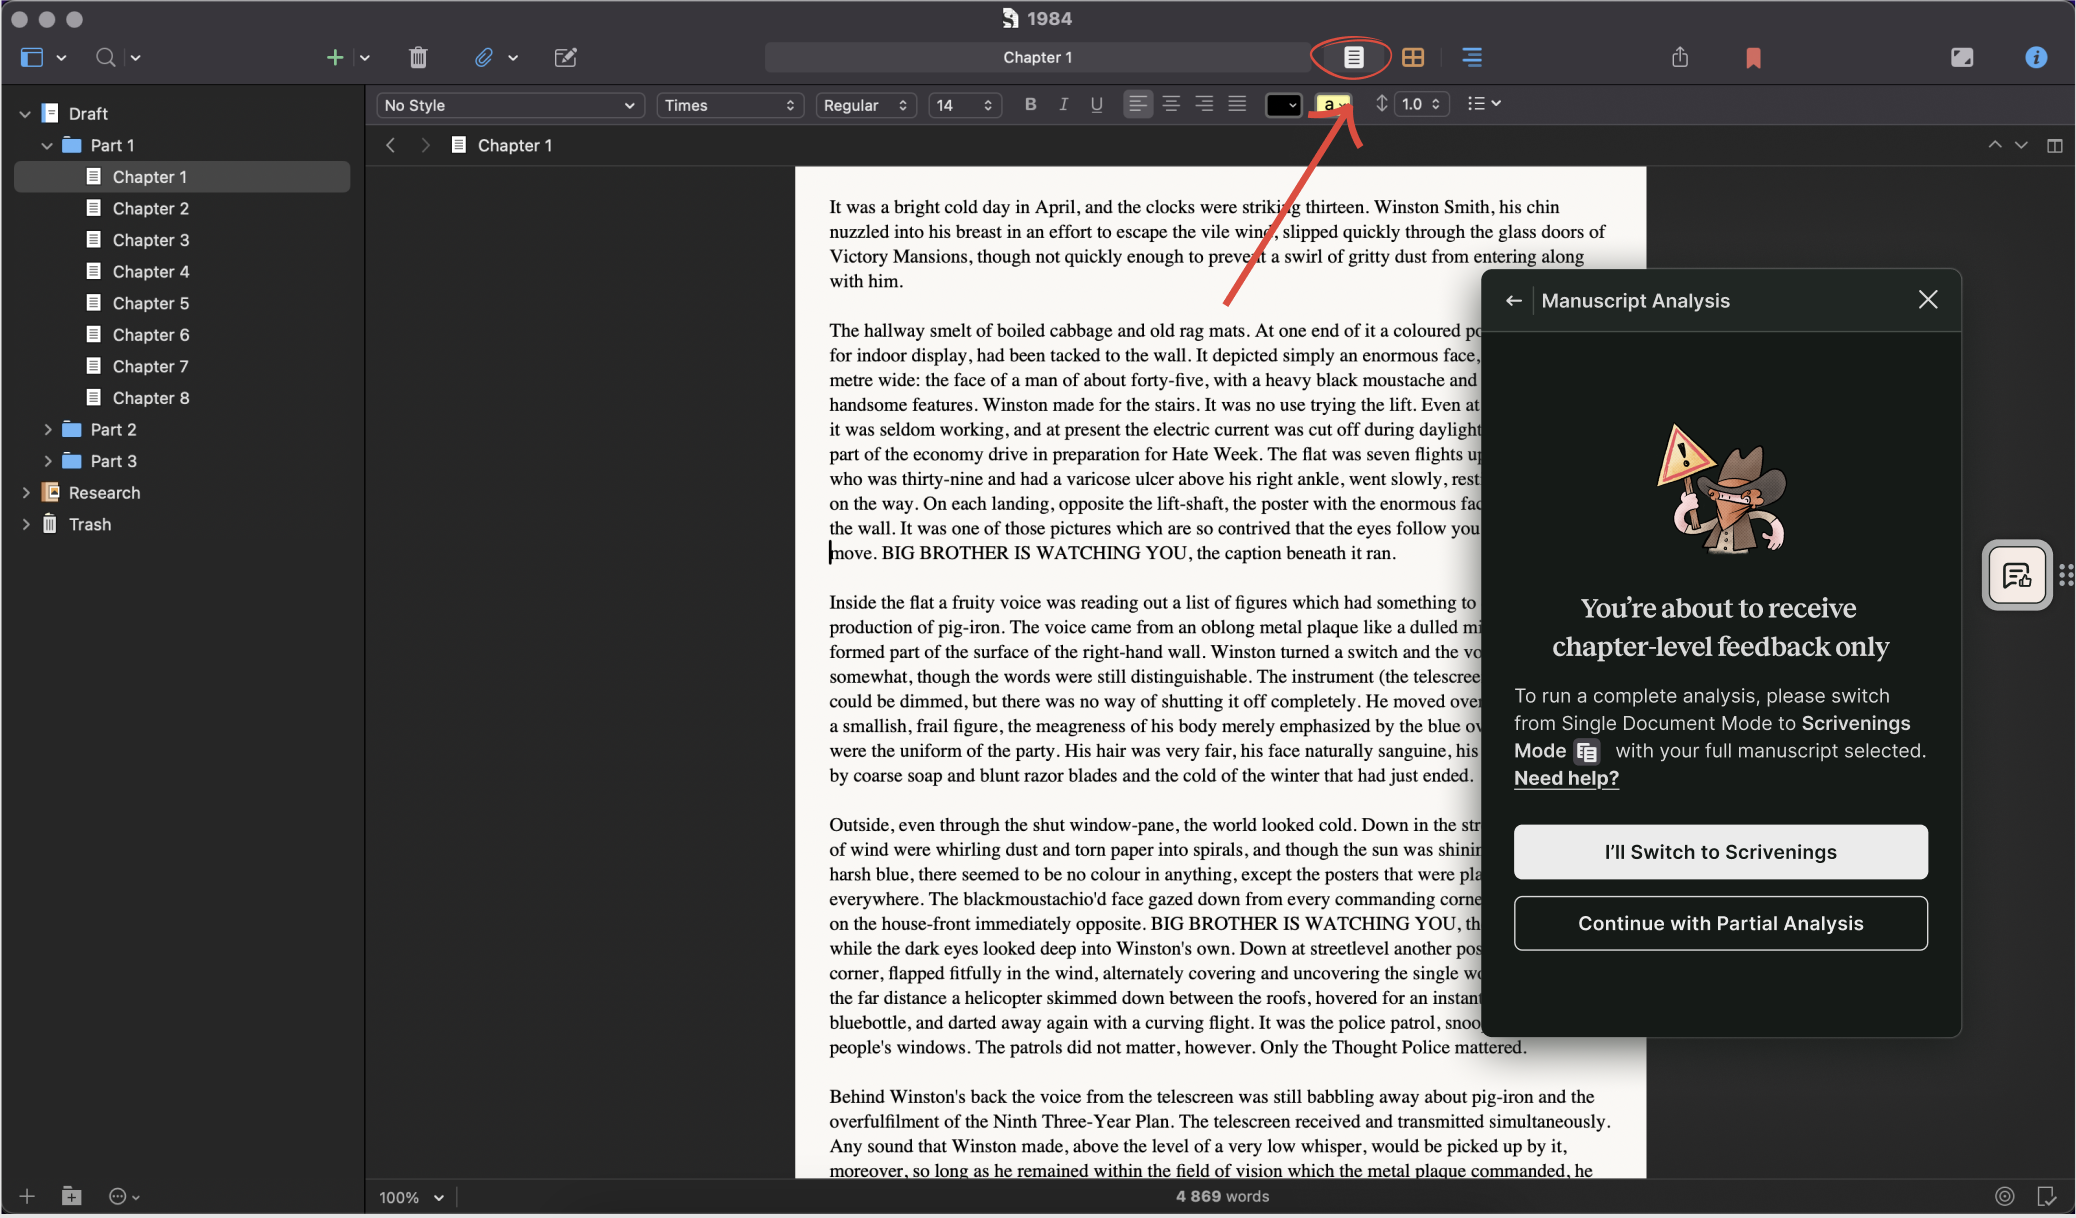
Task: Toggle bold formatting
Action: tap(1031, 104)
